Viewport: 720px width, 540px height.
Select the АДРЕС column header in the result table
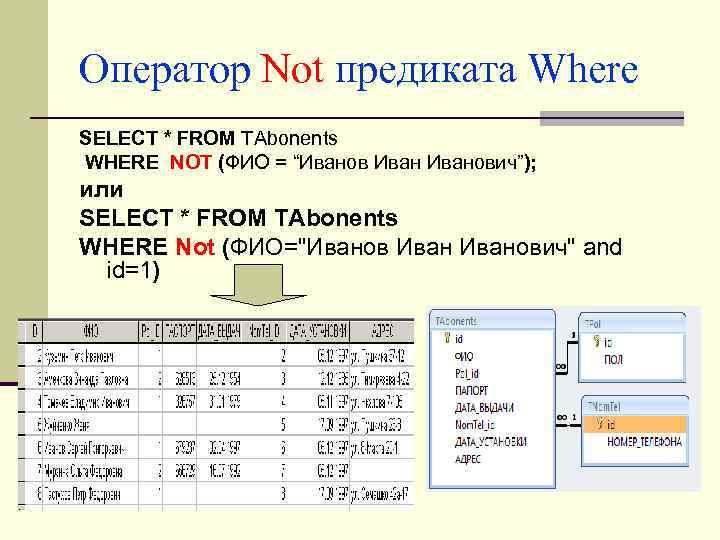point(382,331)
